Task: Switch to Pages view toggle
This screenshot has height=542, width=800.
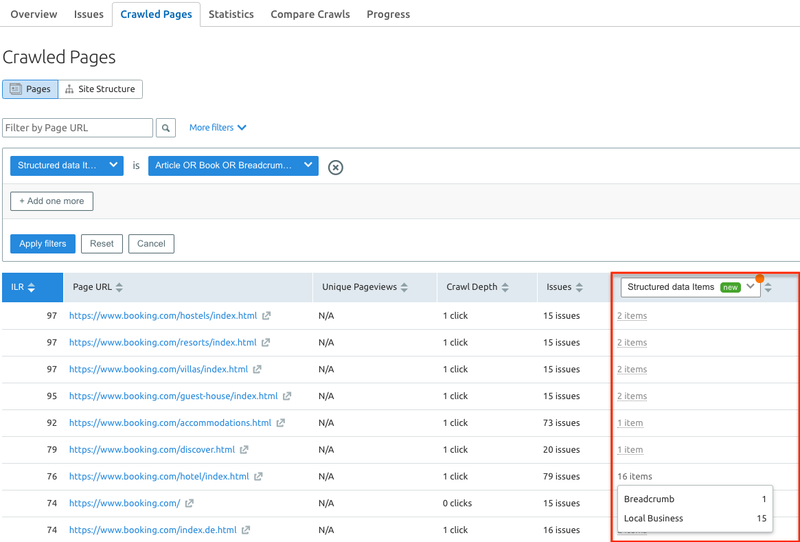Action: [x=30, y=89]
